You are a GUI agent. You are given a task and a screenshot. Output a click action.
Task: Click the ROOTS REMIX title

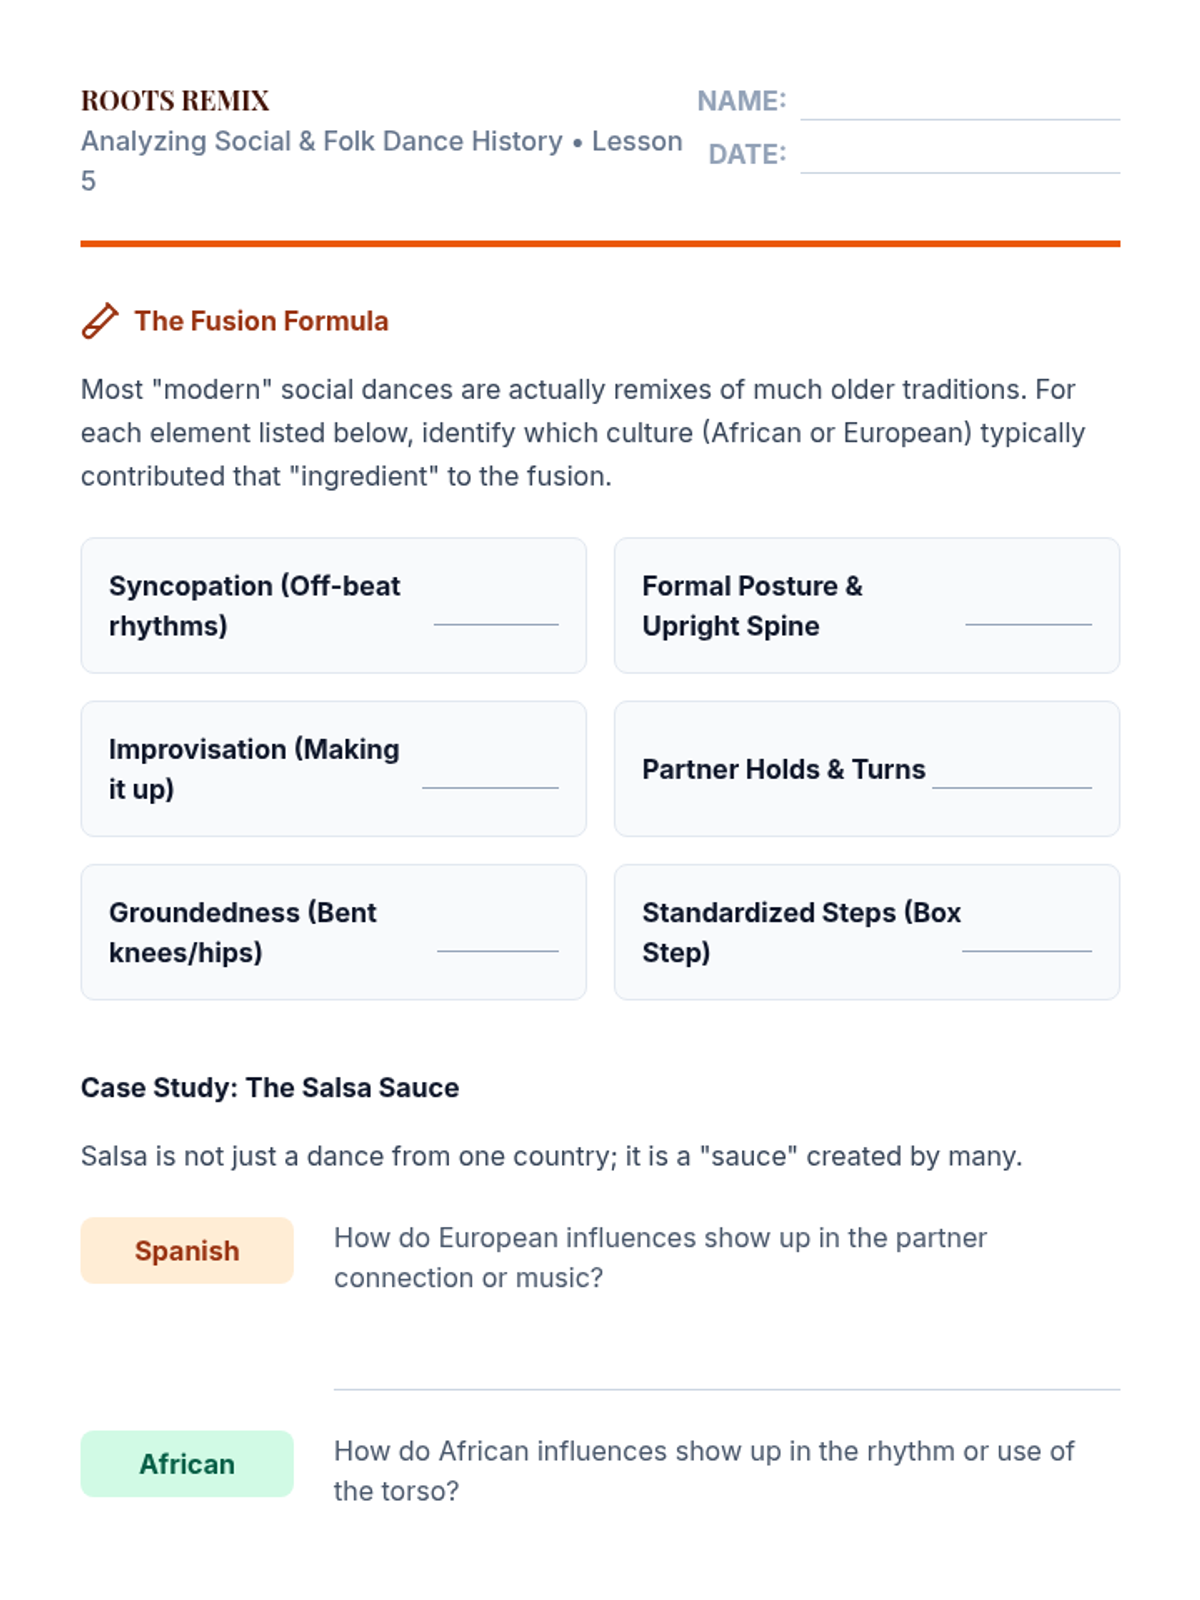pos(175,101)
